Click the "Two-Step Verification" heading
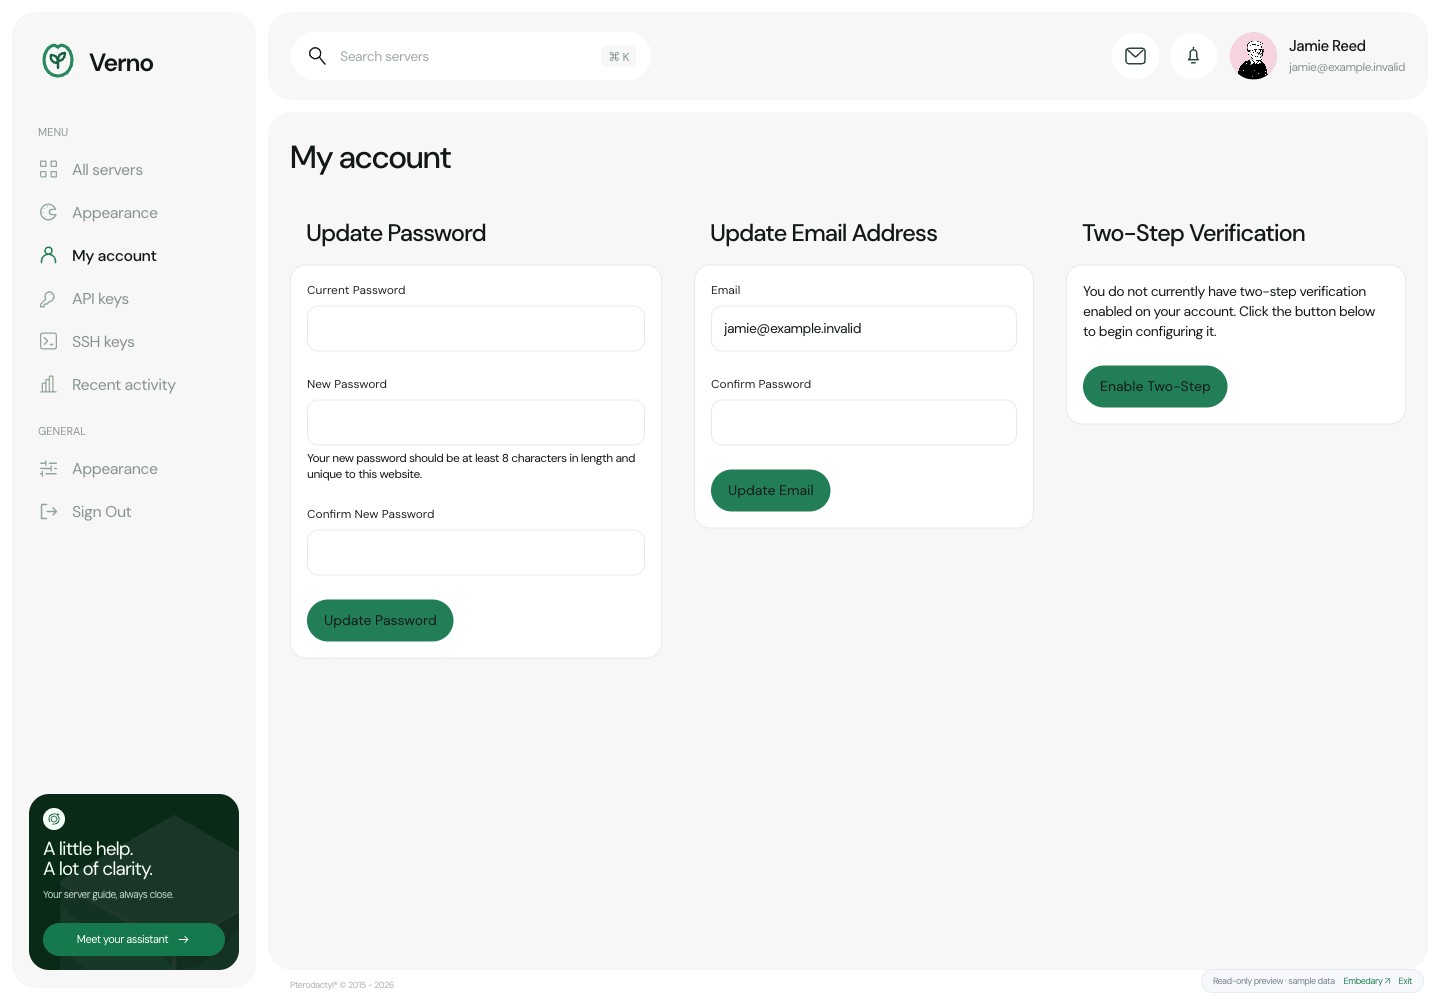1440x1000 pixels. tap(1193, 233)
